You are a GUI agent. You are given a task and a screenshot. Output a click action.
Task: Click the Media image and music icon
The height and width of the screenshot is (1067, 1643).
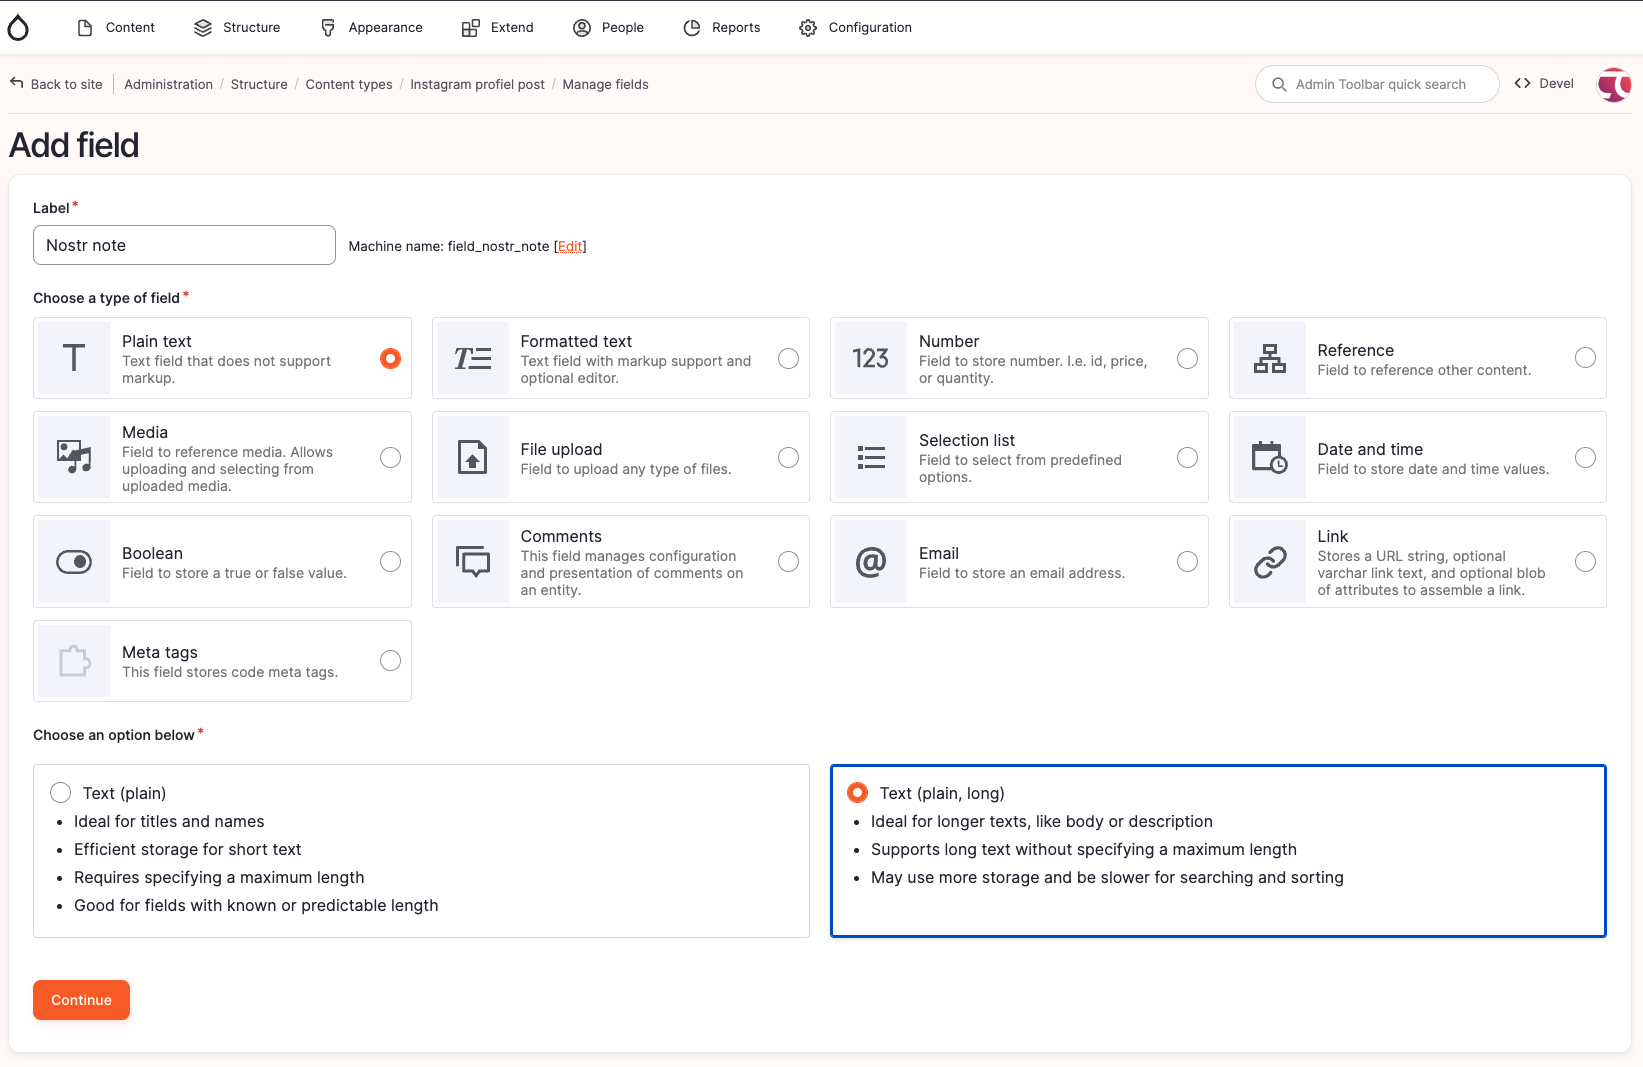point(74,457)
